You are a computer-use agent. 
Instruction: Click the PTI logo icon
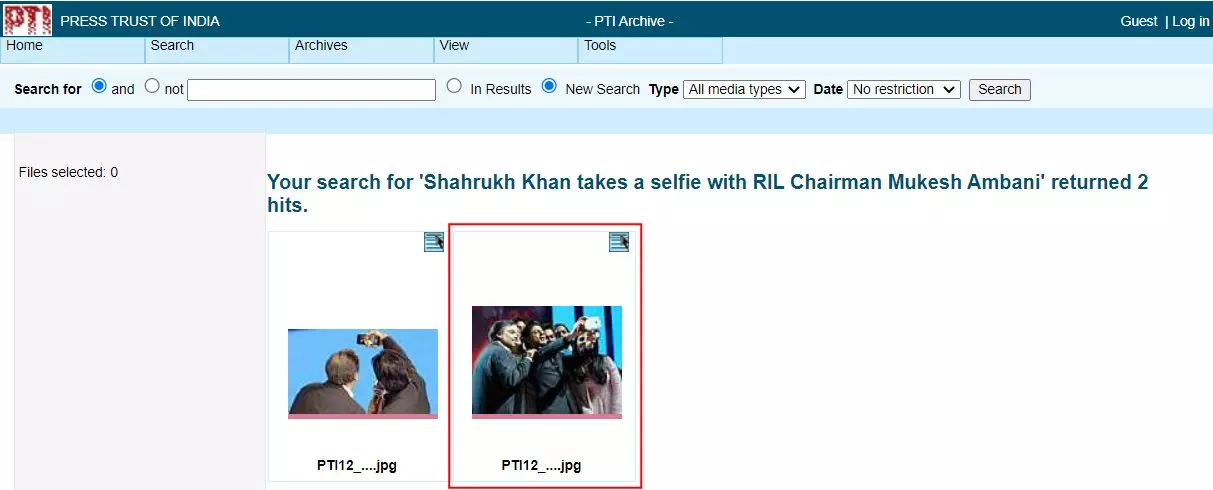[x=28, y=20]
